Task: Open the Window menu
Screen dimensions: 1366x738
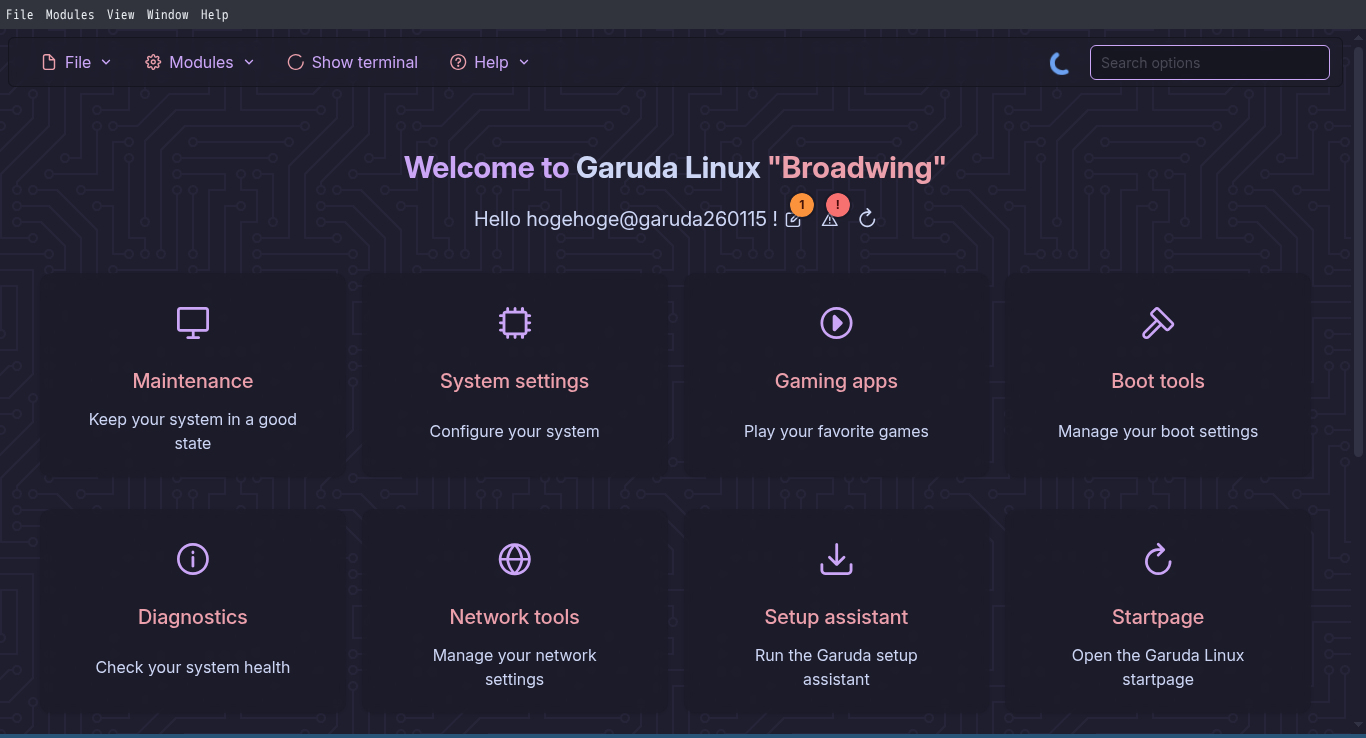Action: (168, 14)
